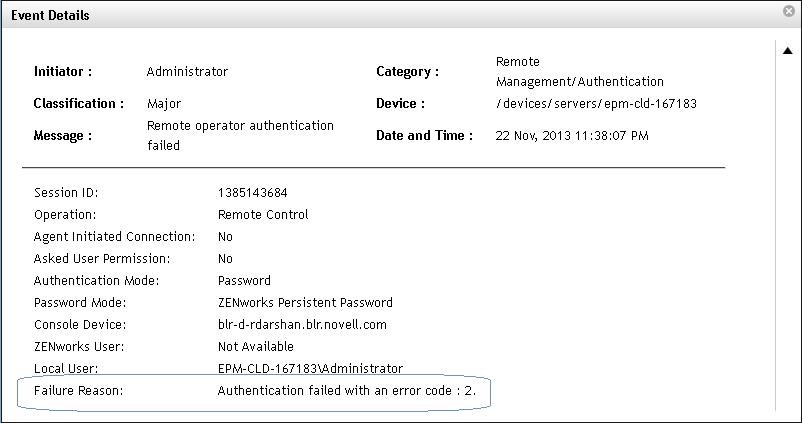Click the ZENworks User Not Available value
802x423 pixels.
256,347
